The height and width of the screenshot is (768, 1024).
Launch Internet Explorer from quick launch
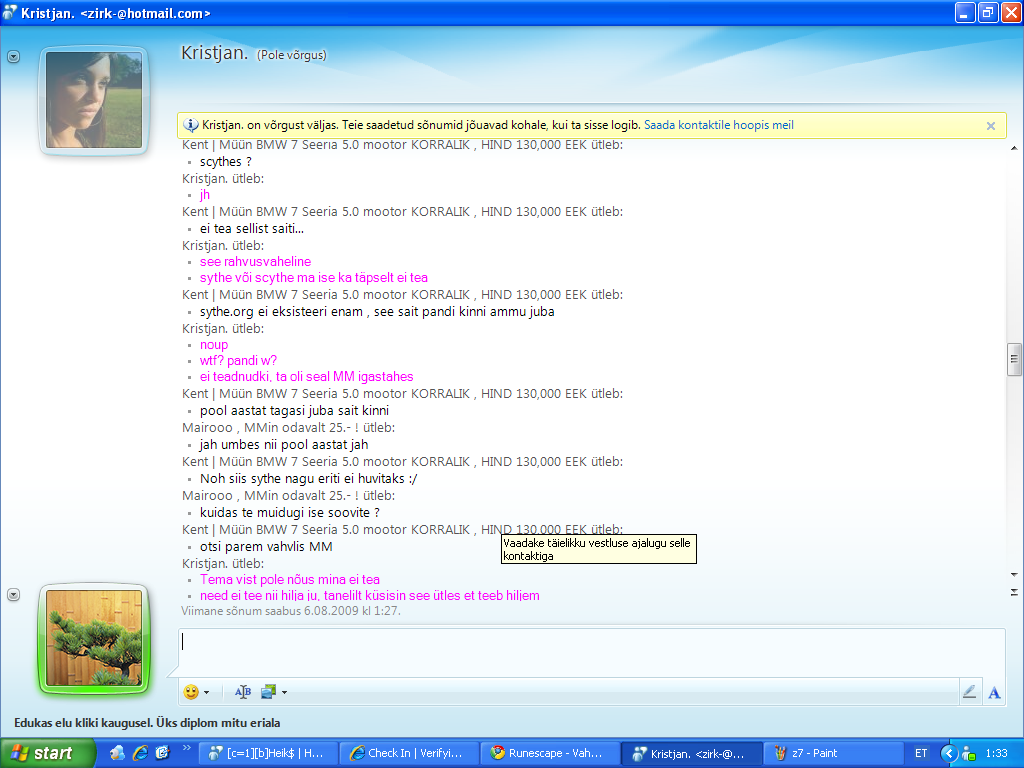point(140,753)
